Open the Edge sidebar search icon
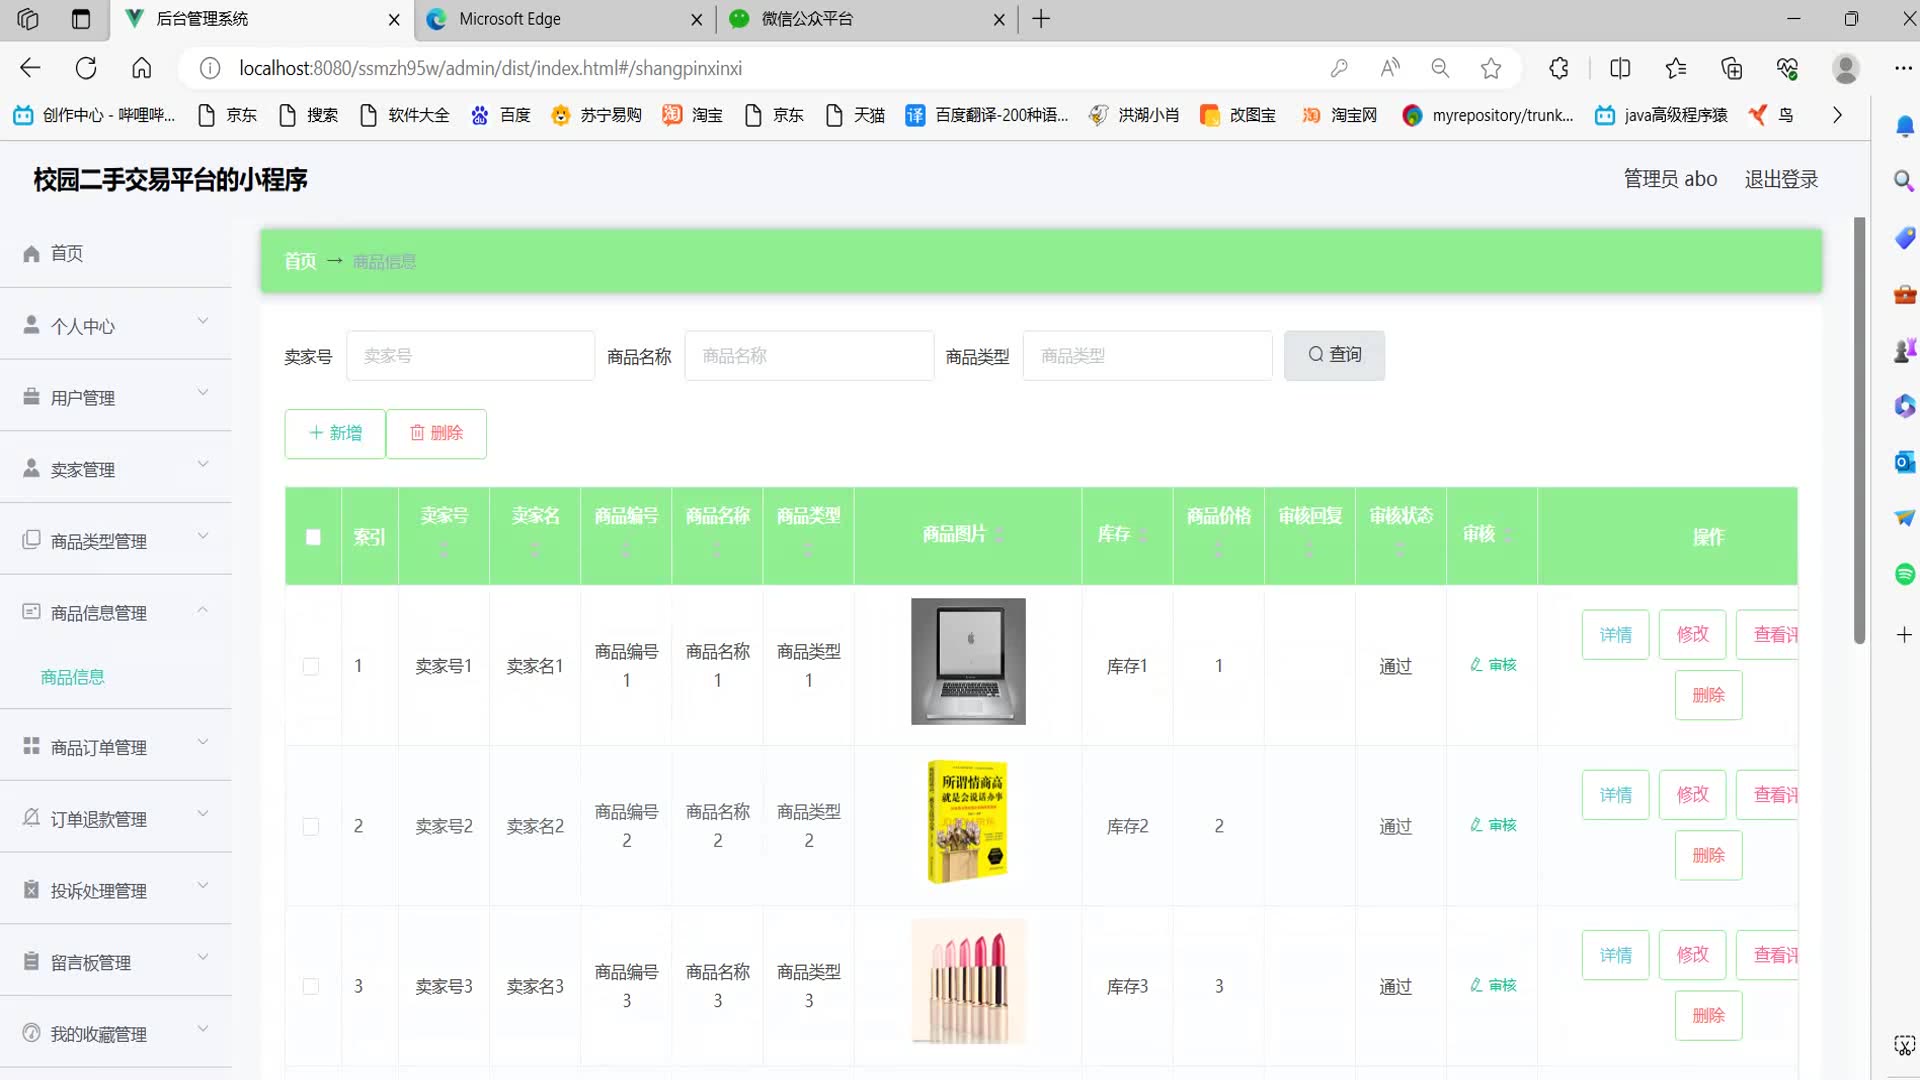Image resolution: width=1920 pixels, height=1080 pixels. 1904,180
